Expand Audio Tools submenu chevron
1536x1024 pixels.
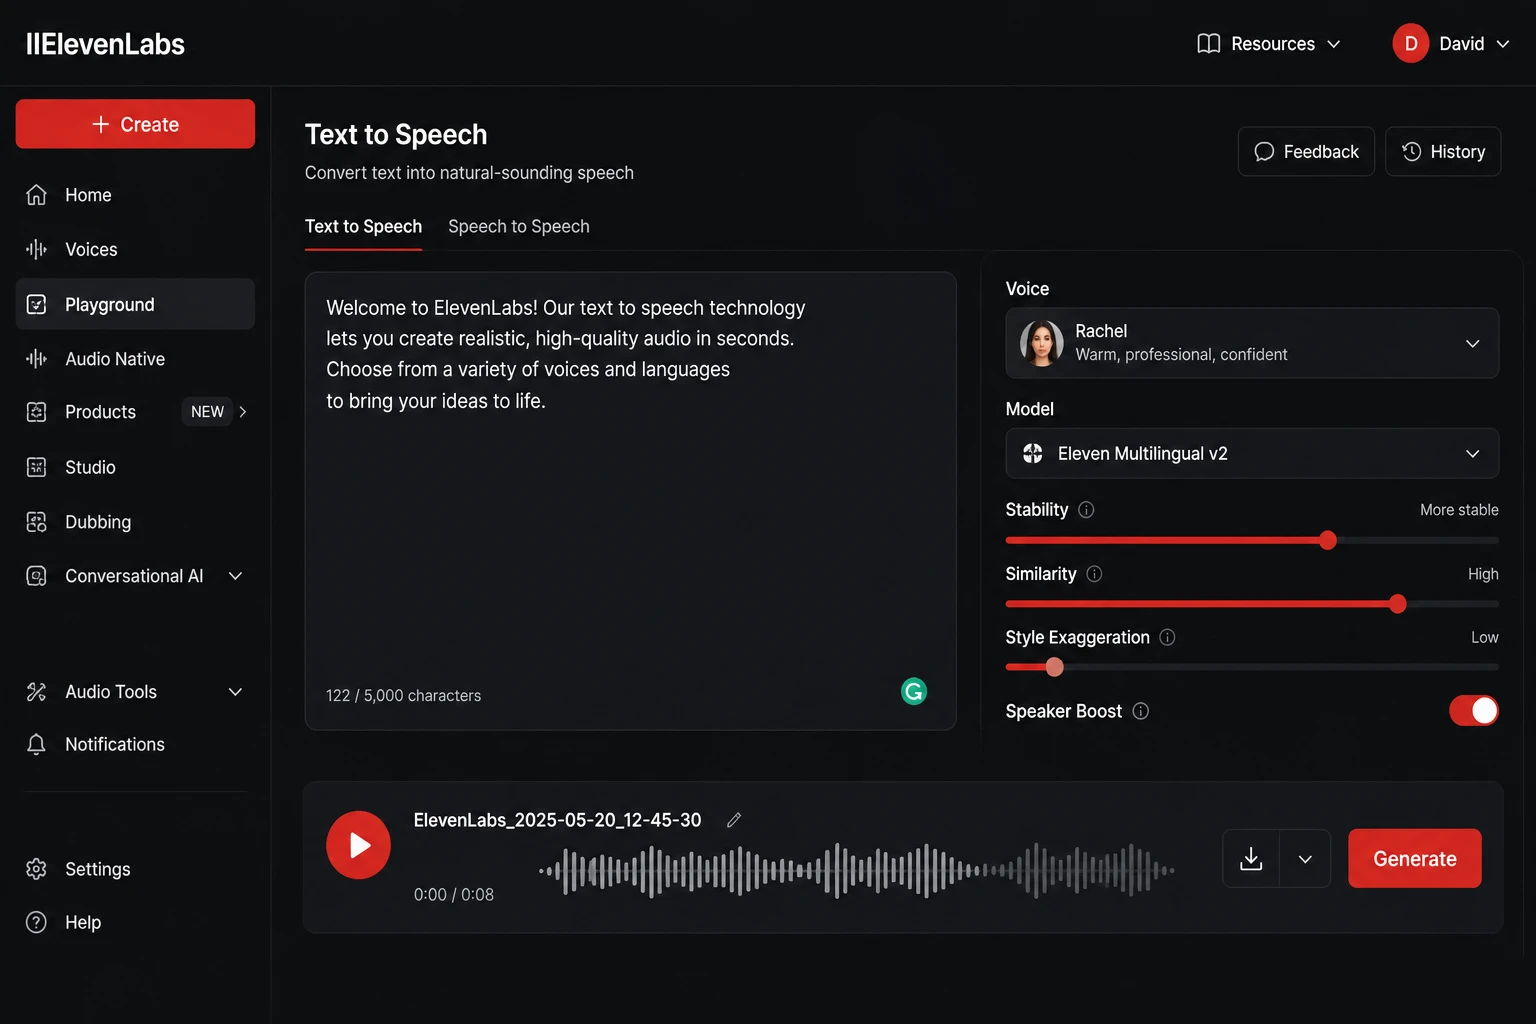click(236, 692)
